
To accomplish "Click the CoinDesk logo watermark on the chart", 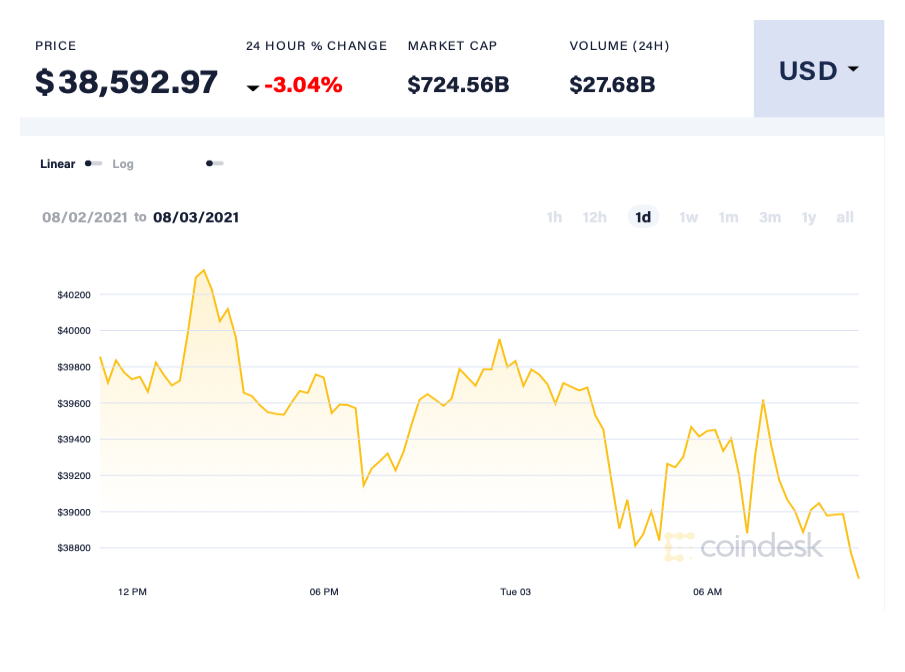I will coord(748,547).
